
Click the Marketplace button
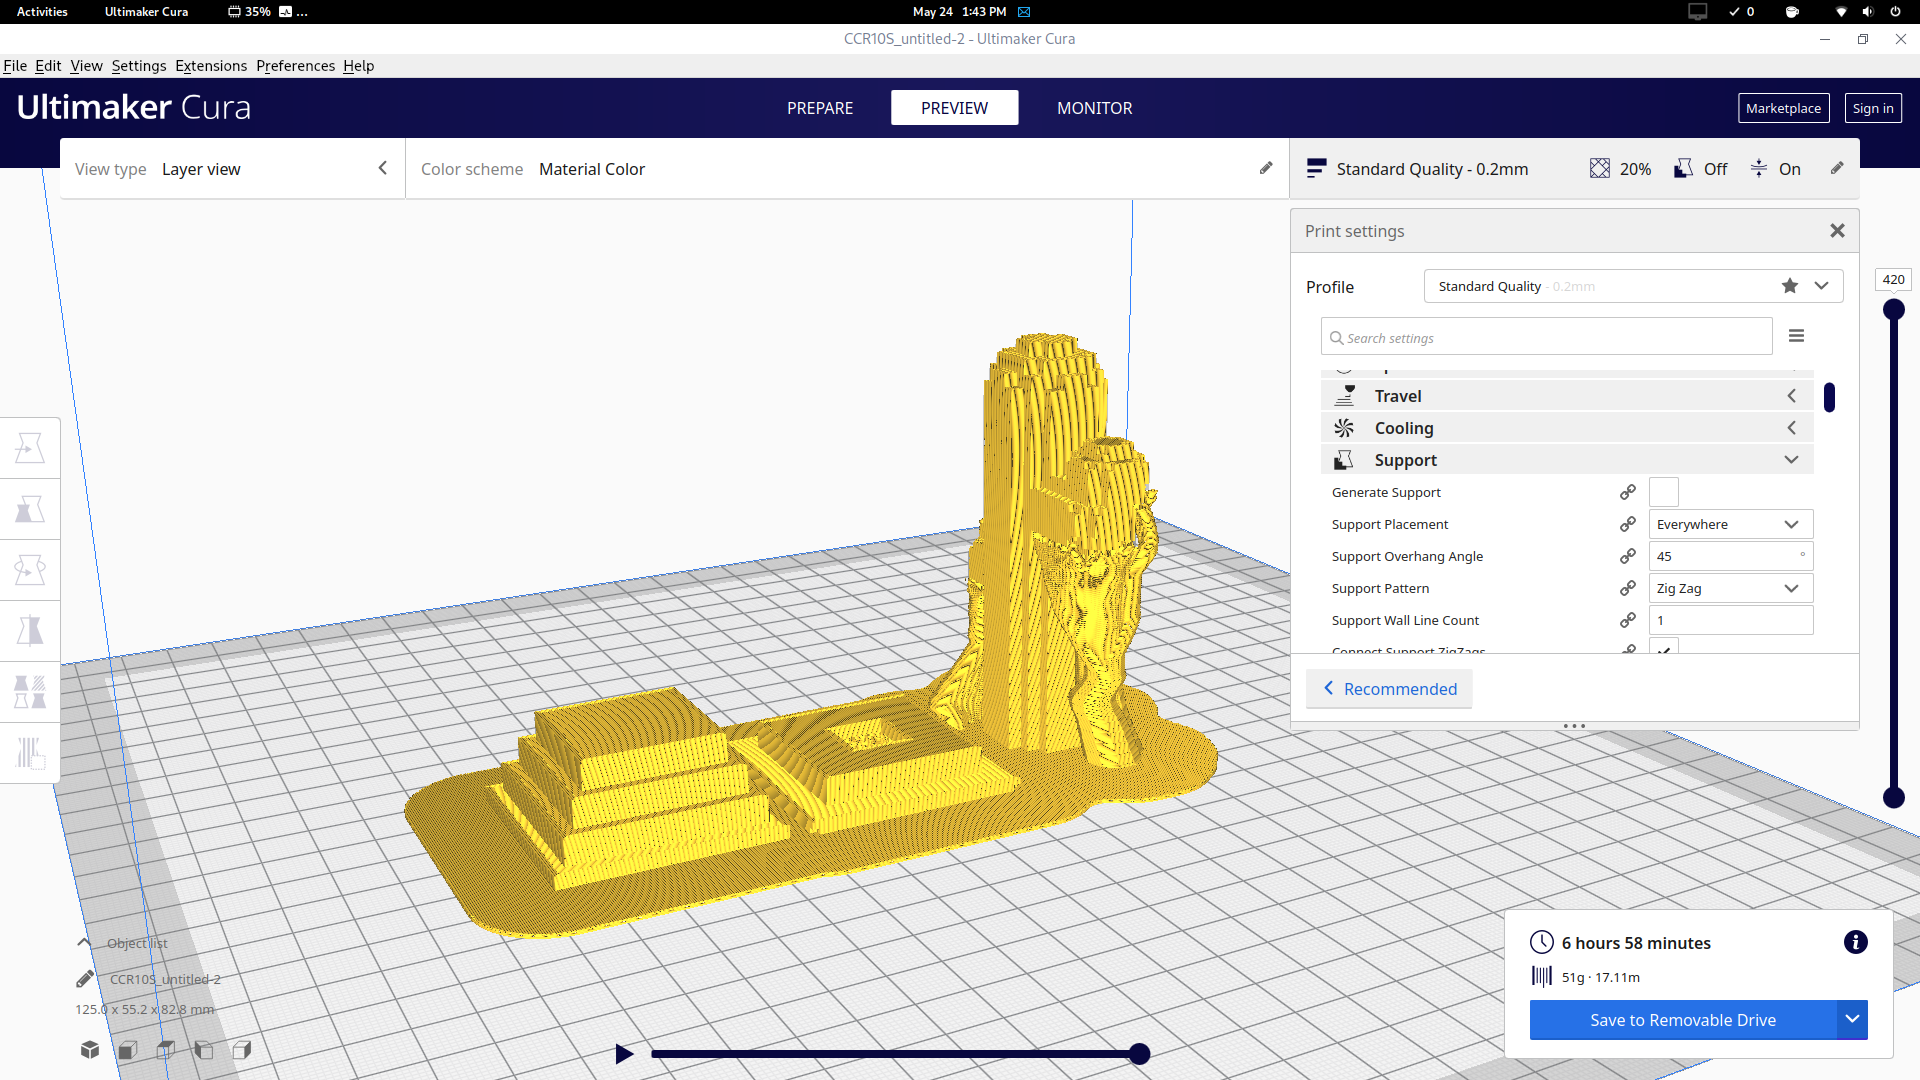coord(1783,108)
